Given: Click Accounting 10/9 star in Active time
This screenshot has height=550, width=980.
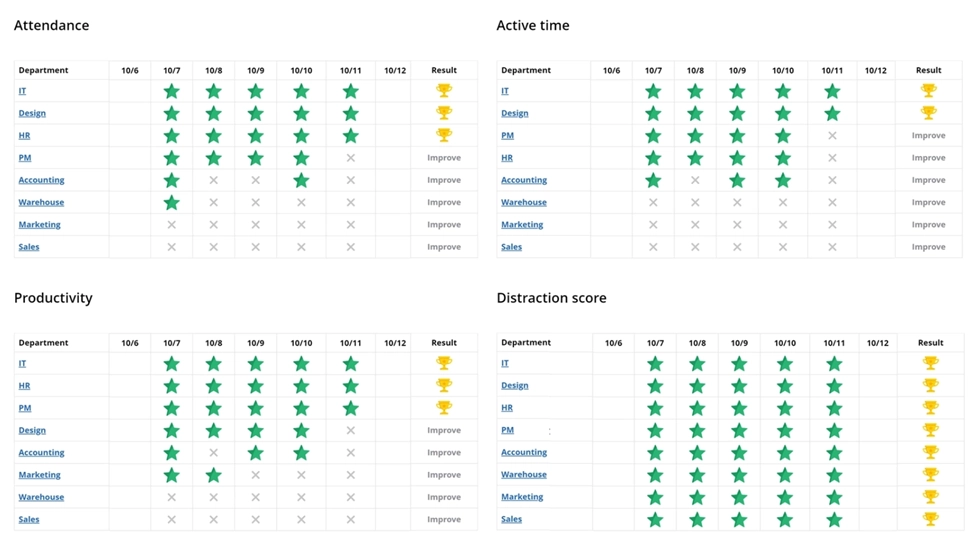Looking at the screenshot, I should pyautogui.click(x=737, y=180).
